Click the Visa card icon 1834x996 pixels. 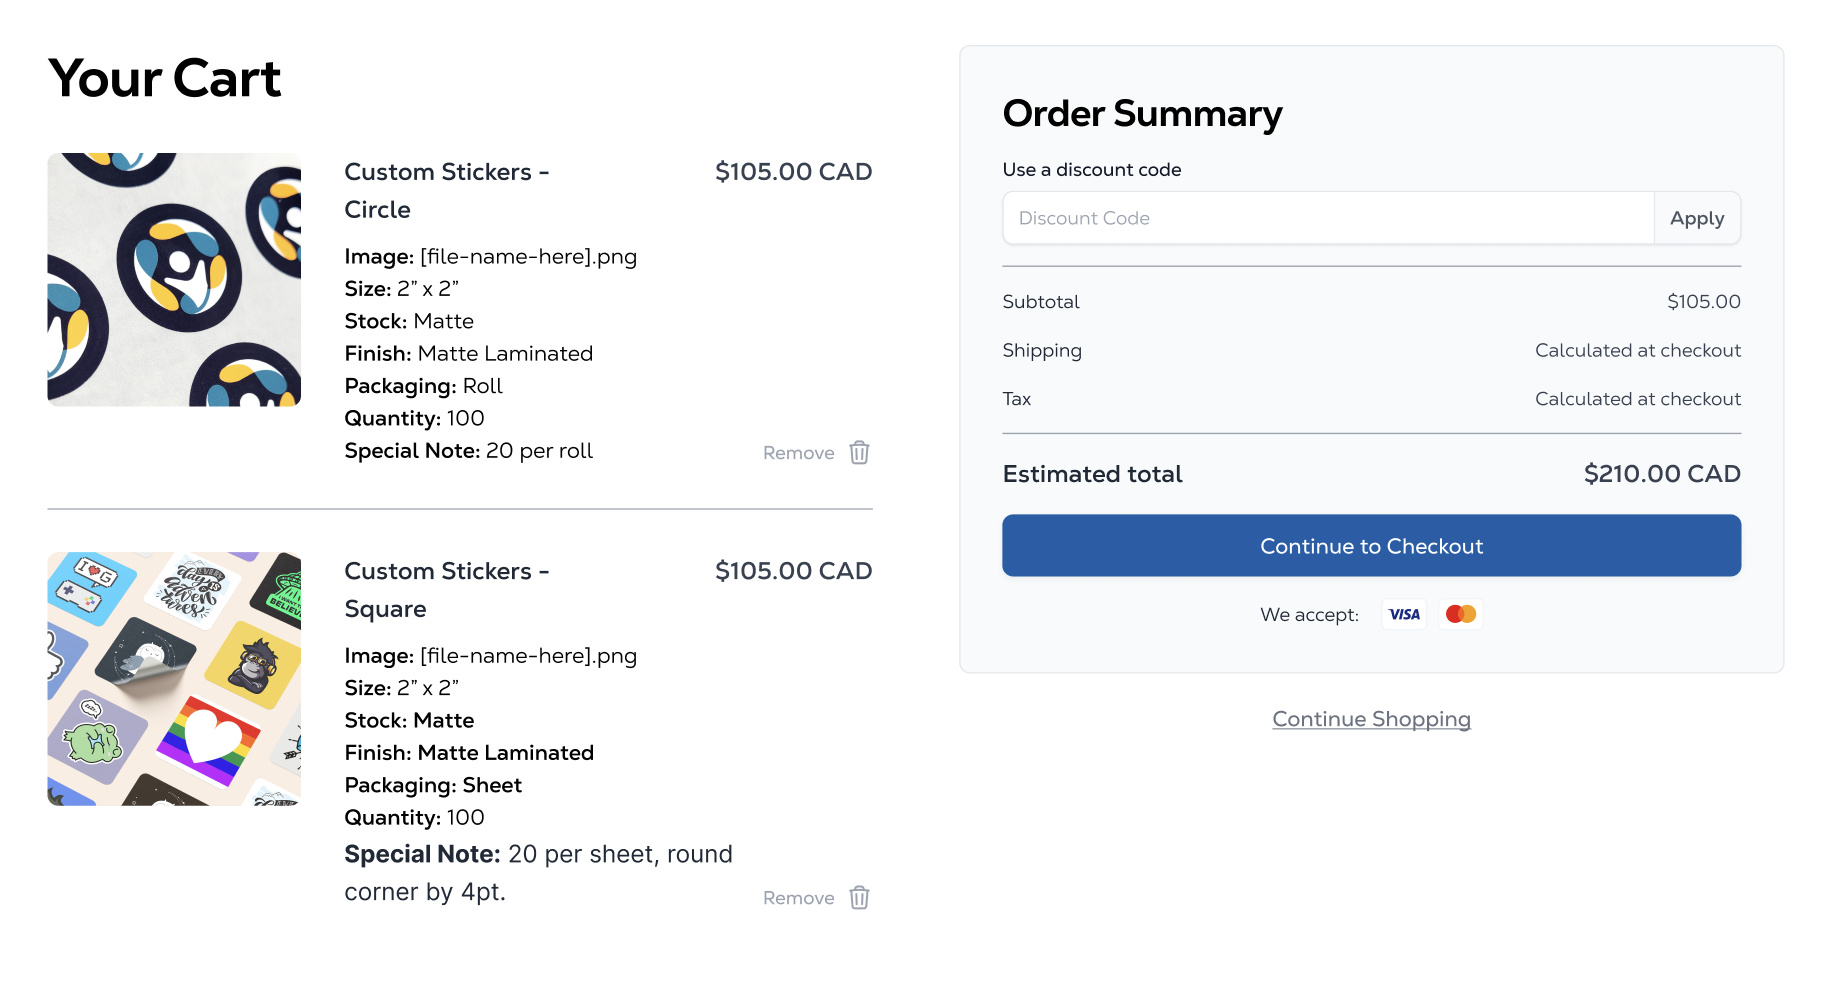1404,614
